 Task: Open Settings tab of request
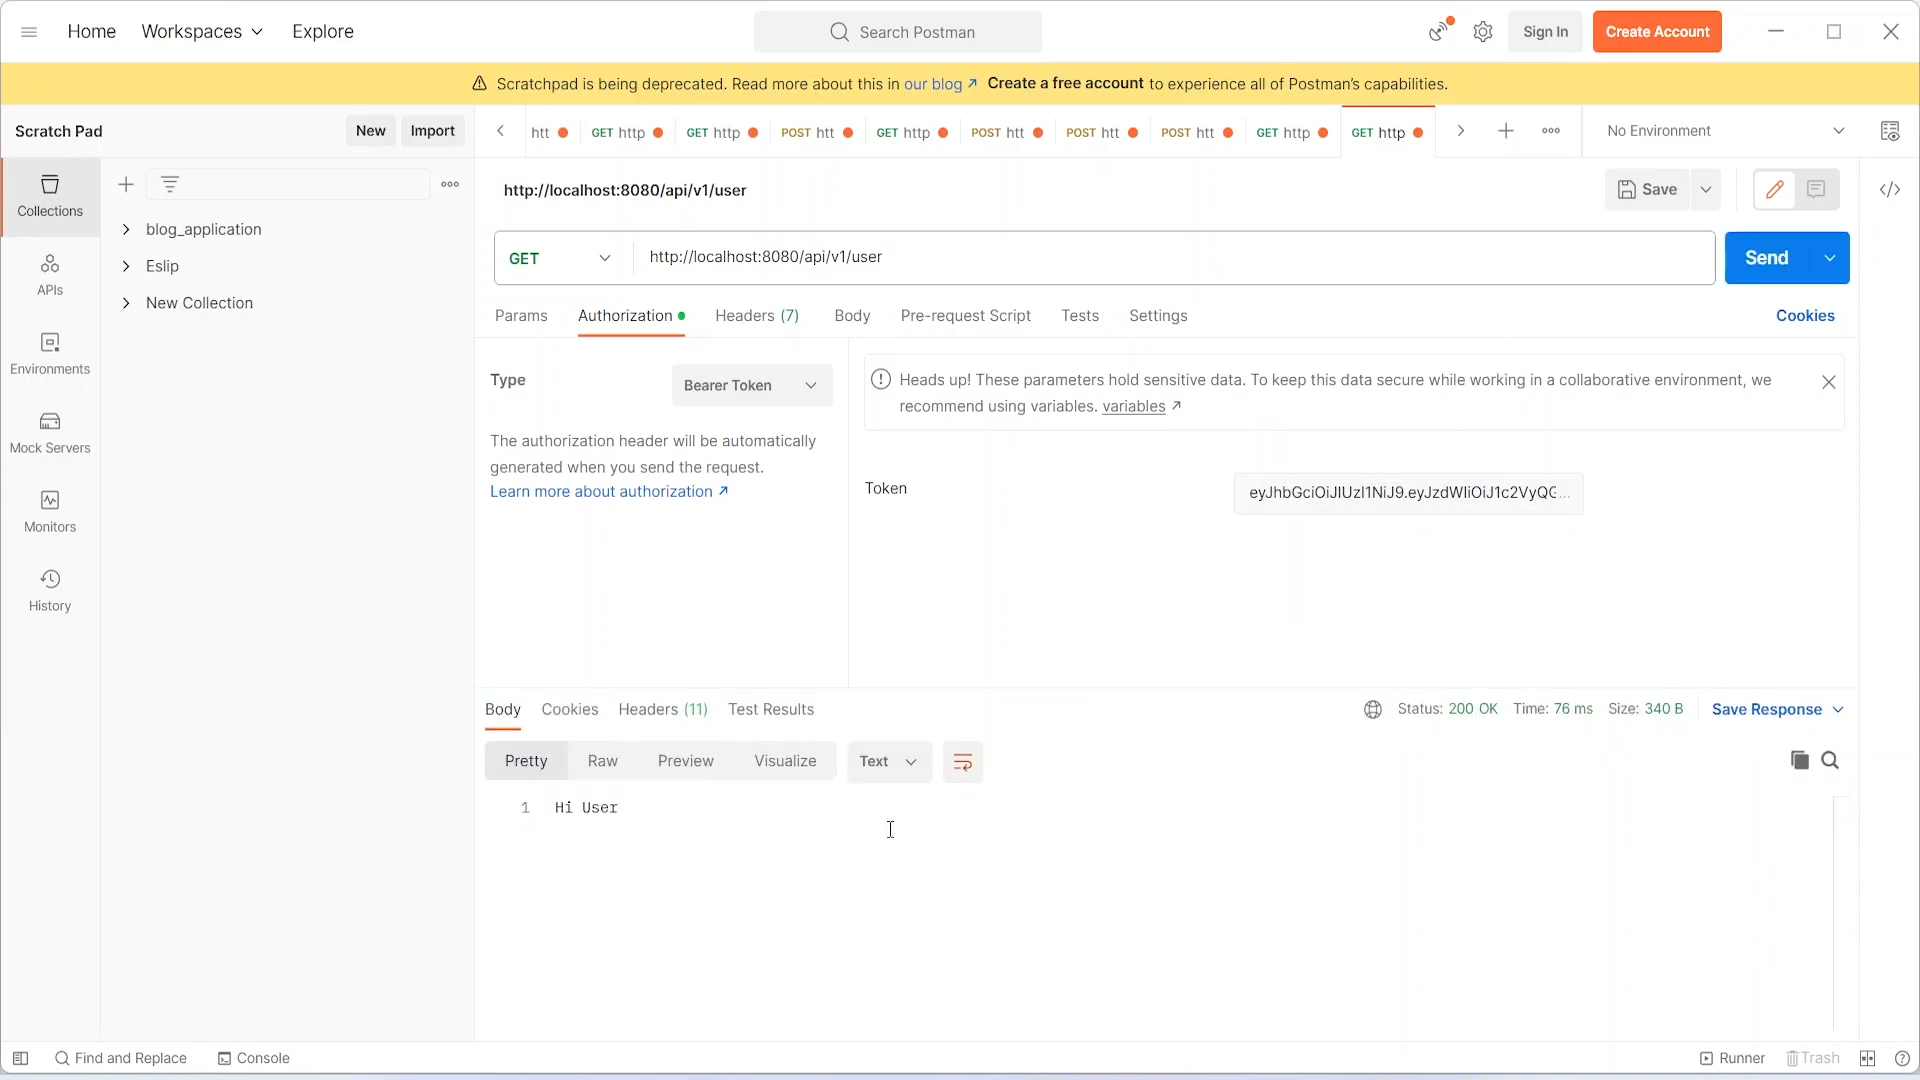click(x=1158, y=315)
